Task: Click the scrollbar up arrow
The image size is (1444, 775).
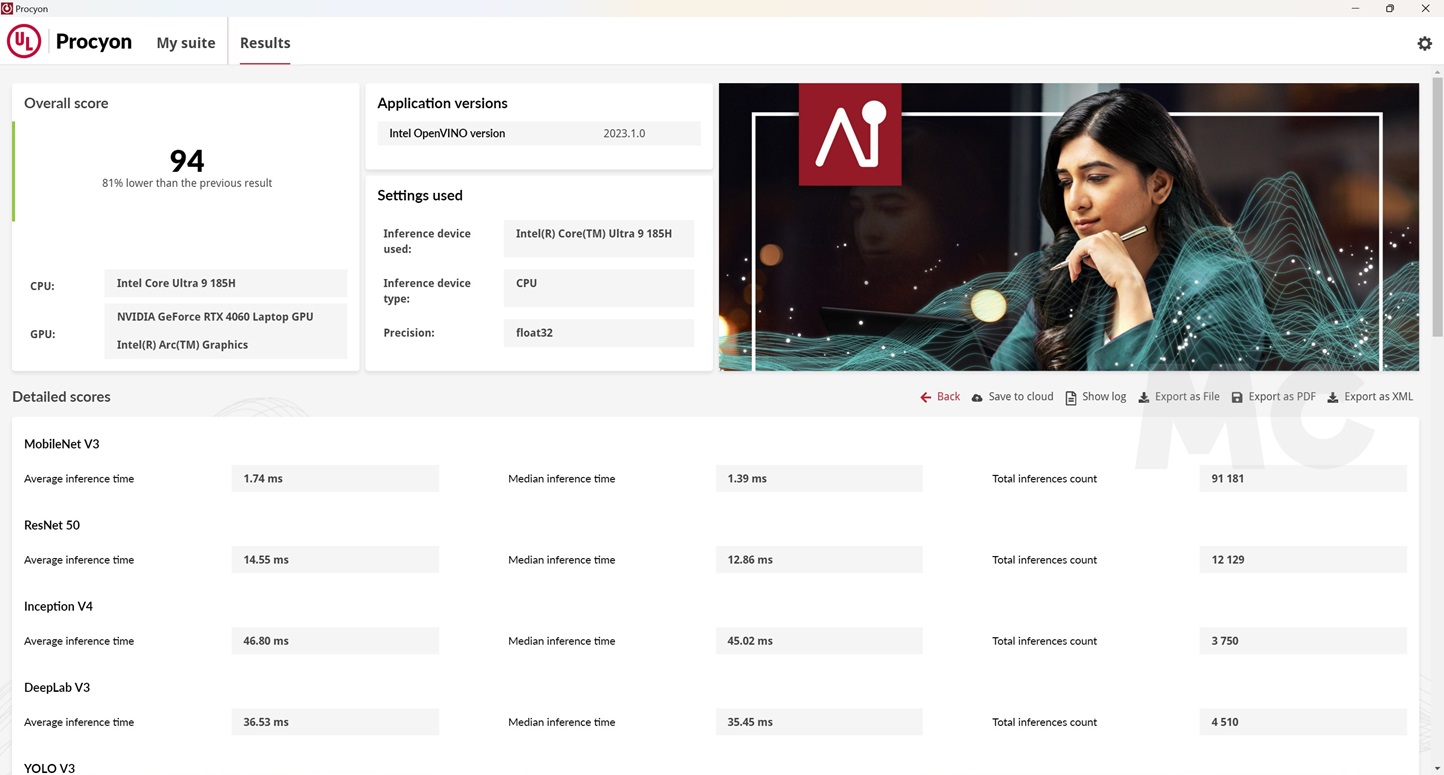Action: 1438,72
